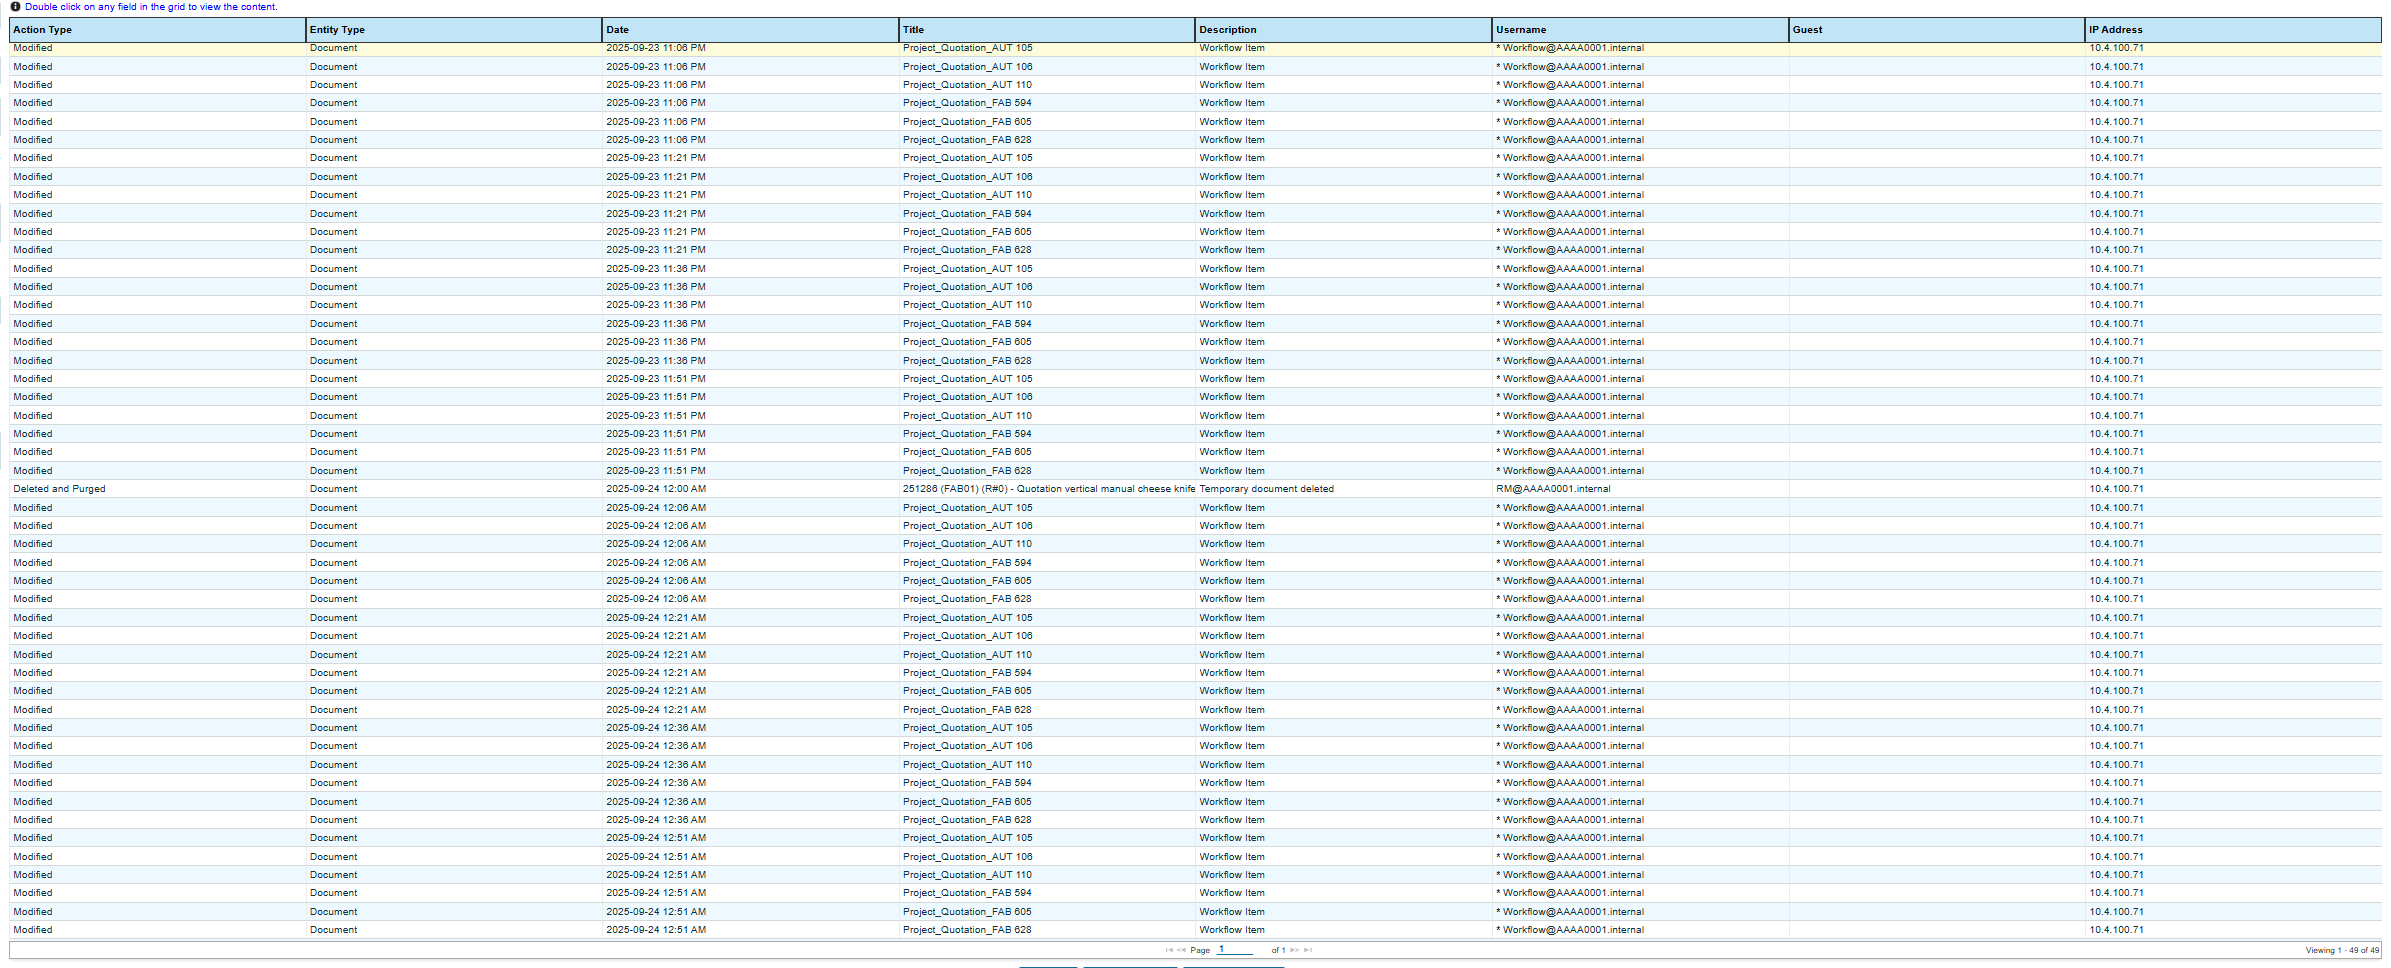
Task: Select Project_Quotation_AUT 110 in the 11:06 PM group
Action: coord(1047,85)
